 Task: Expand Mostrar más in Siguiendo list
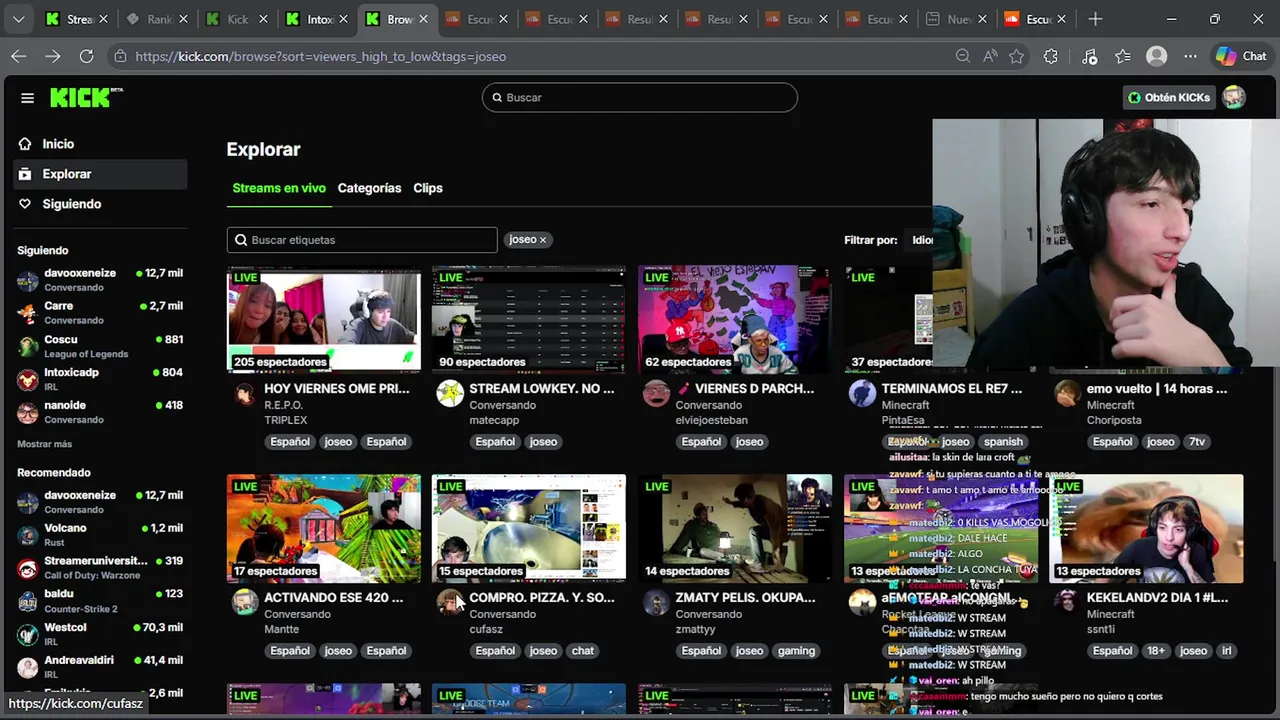point(45,444)
